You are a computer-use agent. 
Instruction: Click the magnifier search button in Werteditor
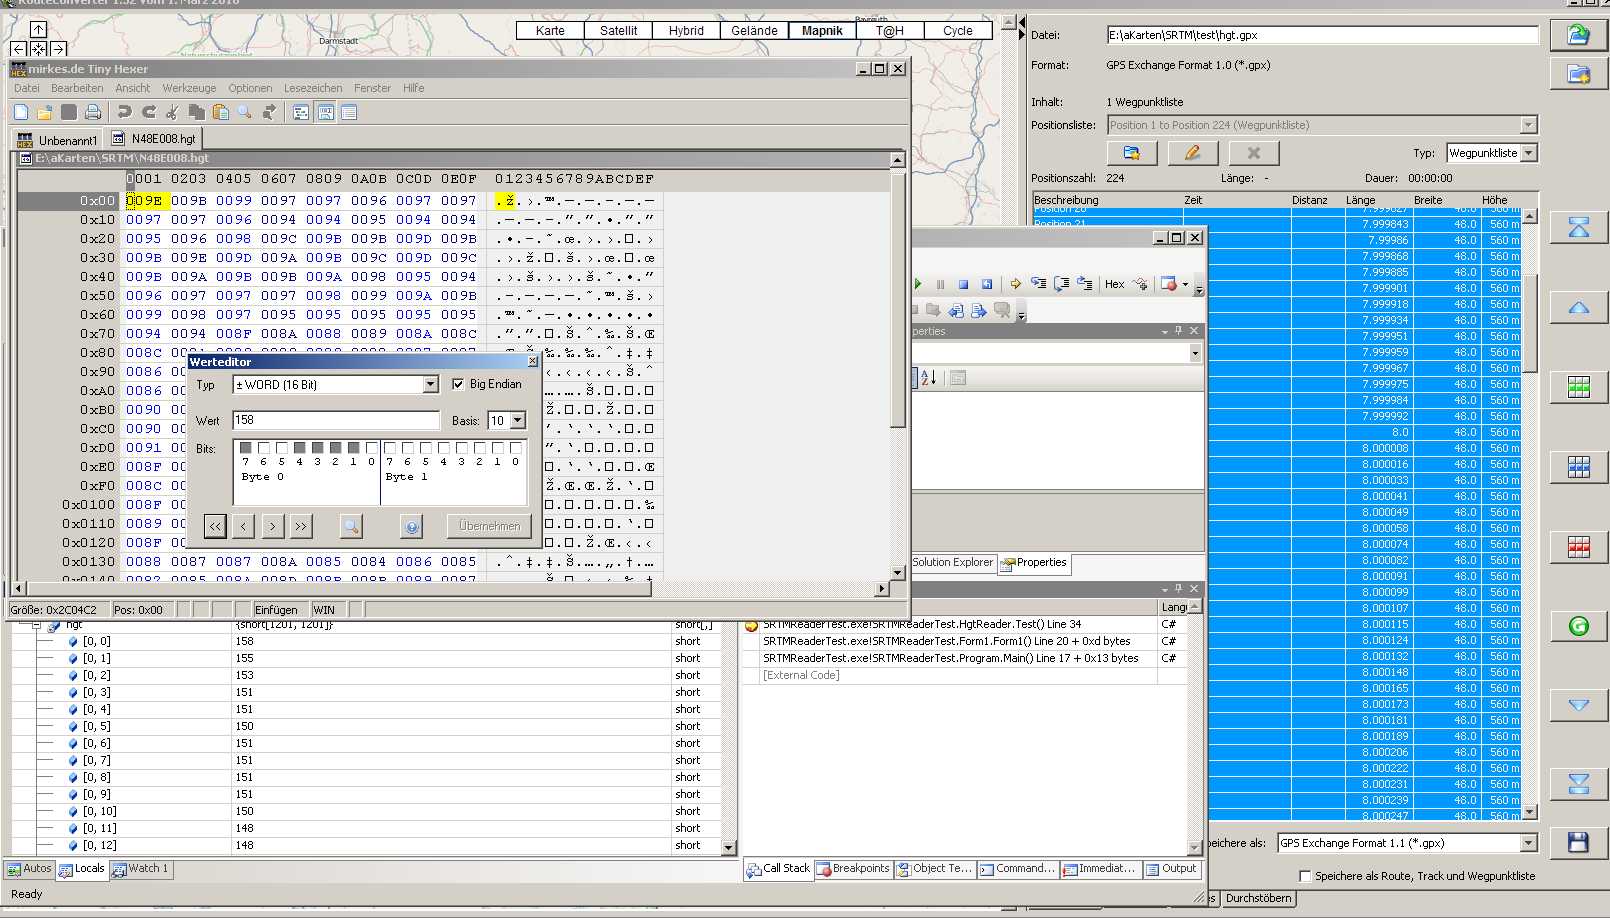pos(351,526)
